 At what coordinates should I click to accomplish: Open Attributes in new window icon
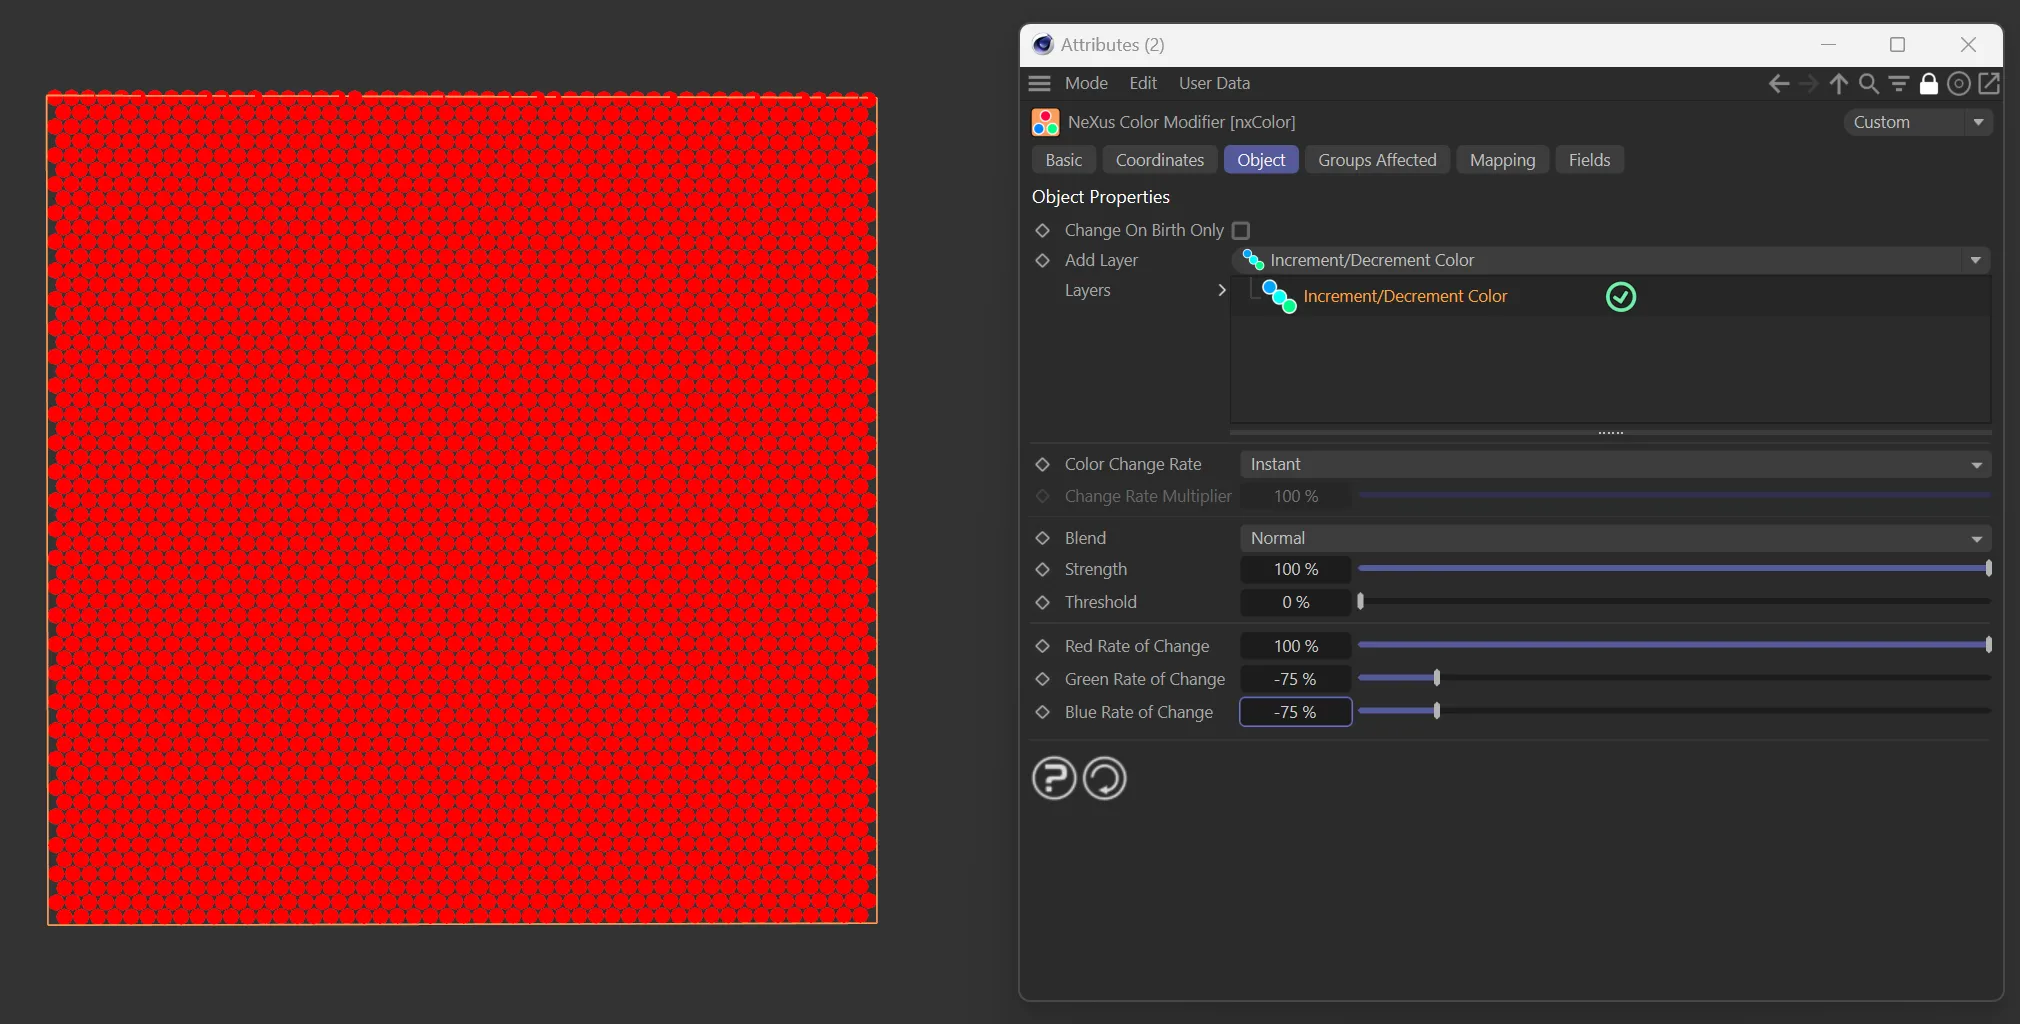[1989, 84]
